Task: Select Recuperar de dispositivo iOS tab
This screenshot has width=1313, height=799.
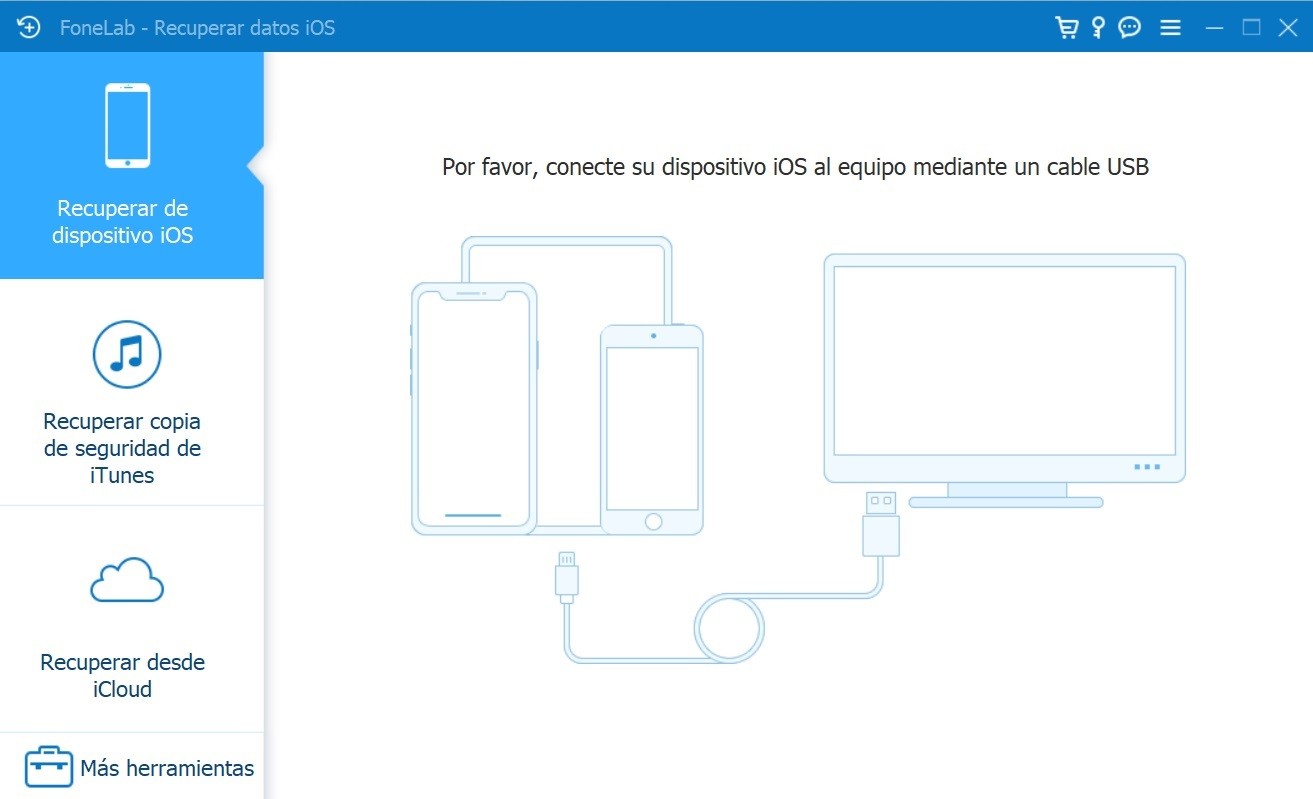Action: pyautogui.click(x=132, y=165)
